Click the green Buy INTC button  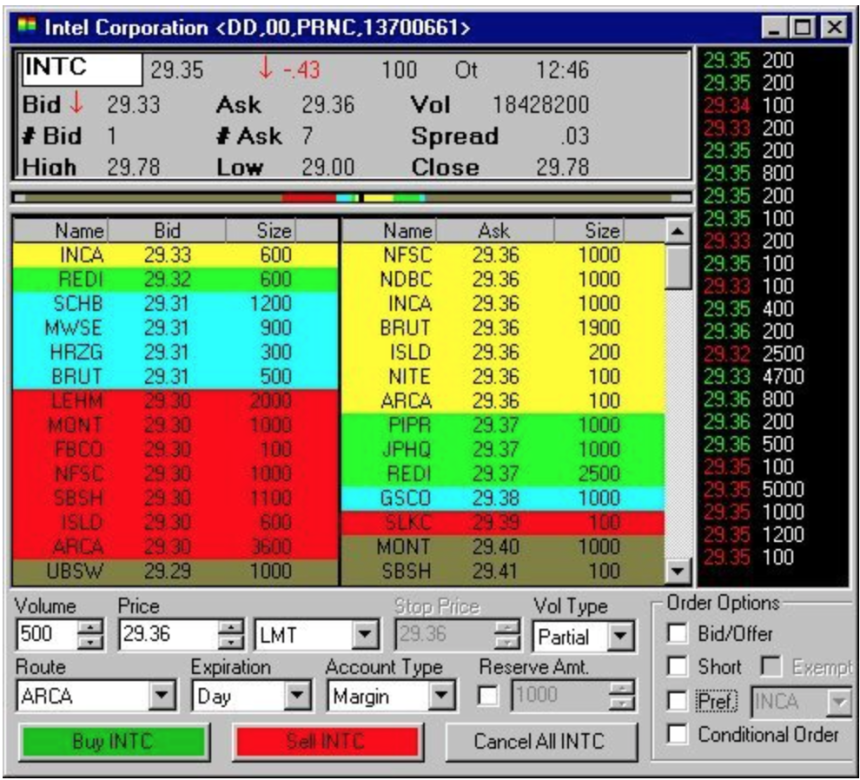point(113,742)
